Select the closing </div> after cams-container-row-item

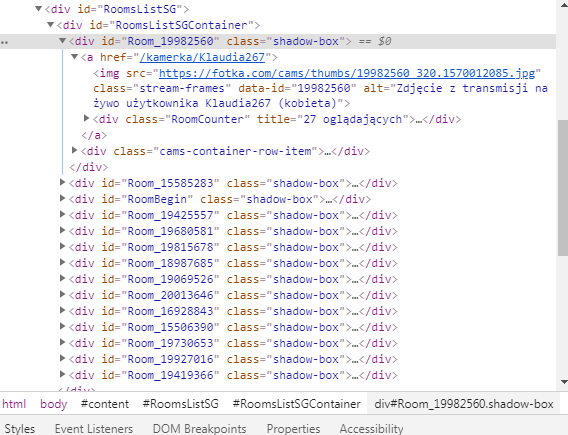click(89, 167)
